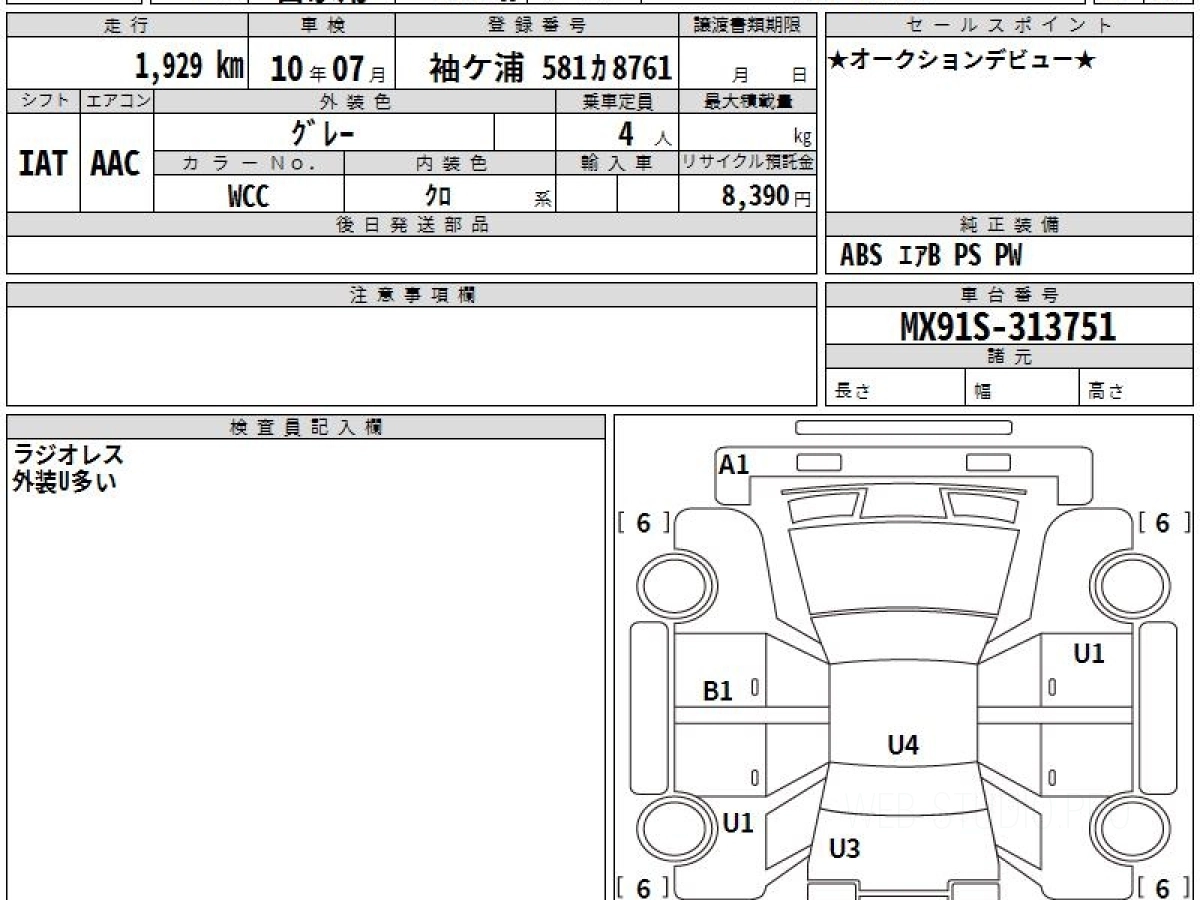
Task: Select the U3 mark on the rear window
Action: pos(845,849)
